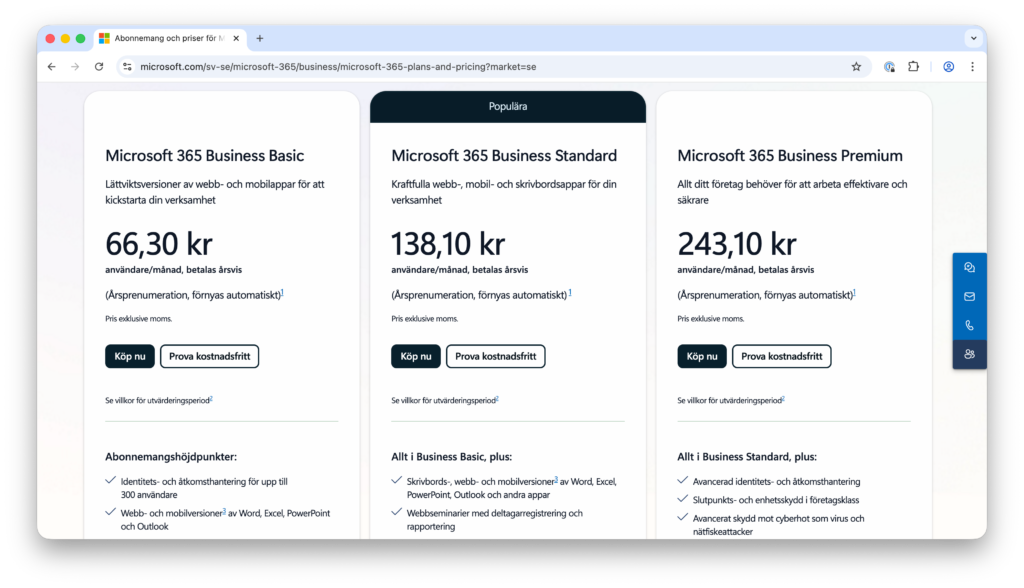Screen dimensions: 1024x588
Task: Click the browser profile avatar icon
Action: 948,67
